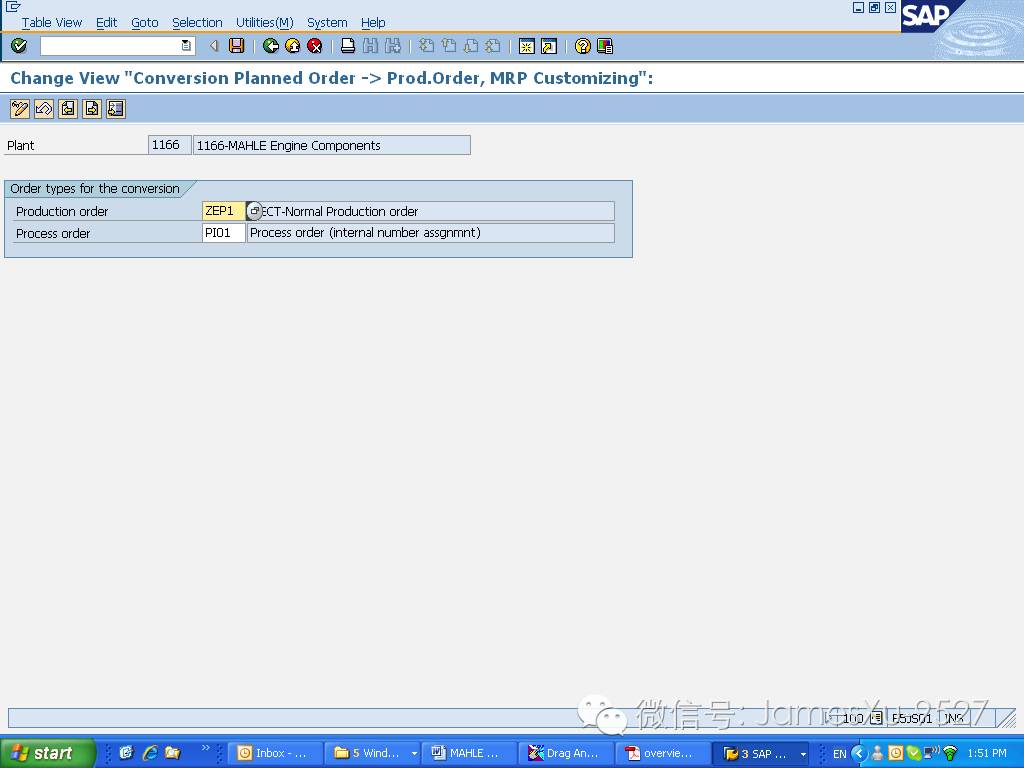The height and width of the screenshot is (768, 1024).
Task: Expand the 3 SAP taskbar group
Action: 761,753
